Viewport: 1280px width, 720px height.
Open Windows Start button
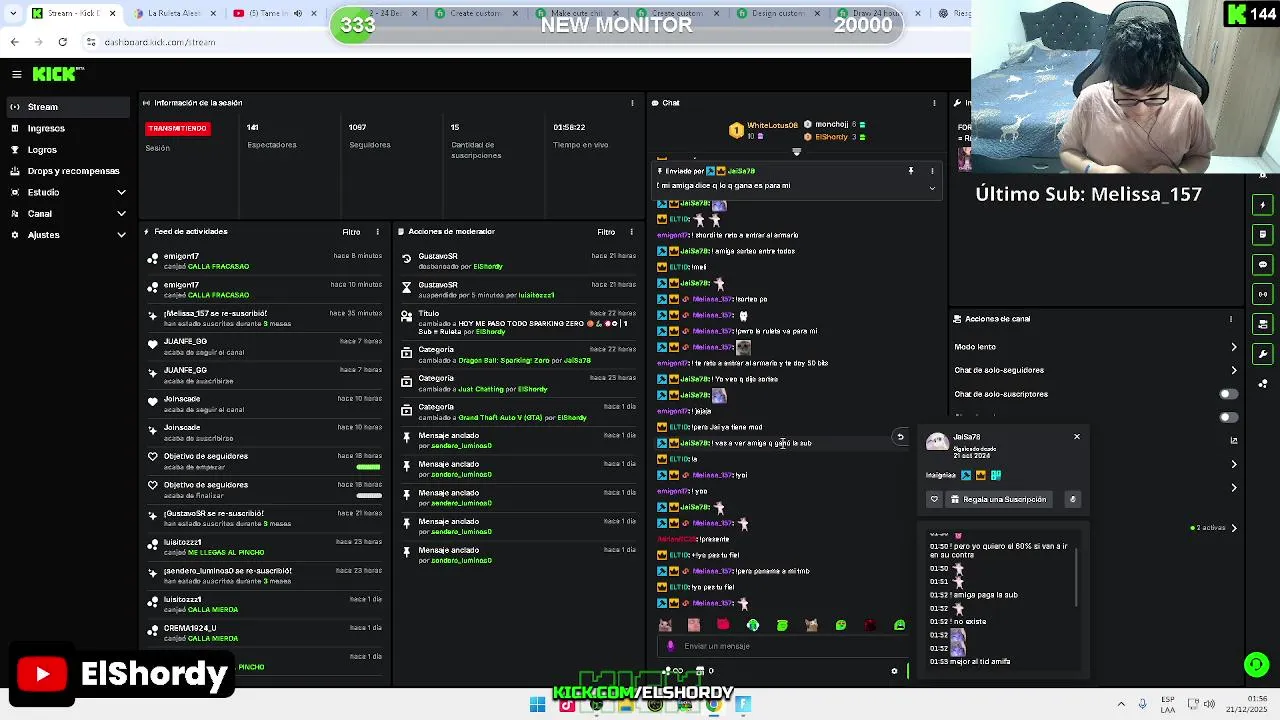click(x=537, y=705)
